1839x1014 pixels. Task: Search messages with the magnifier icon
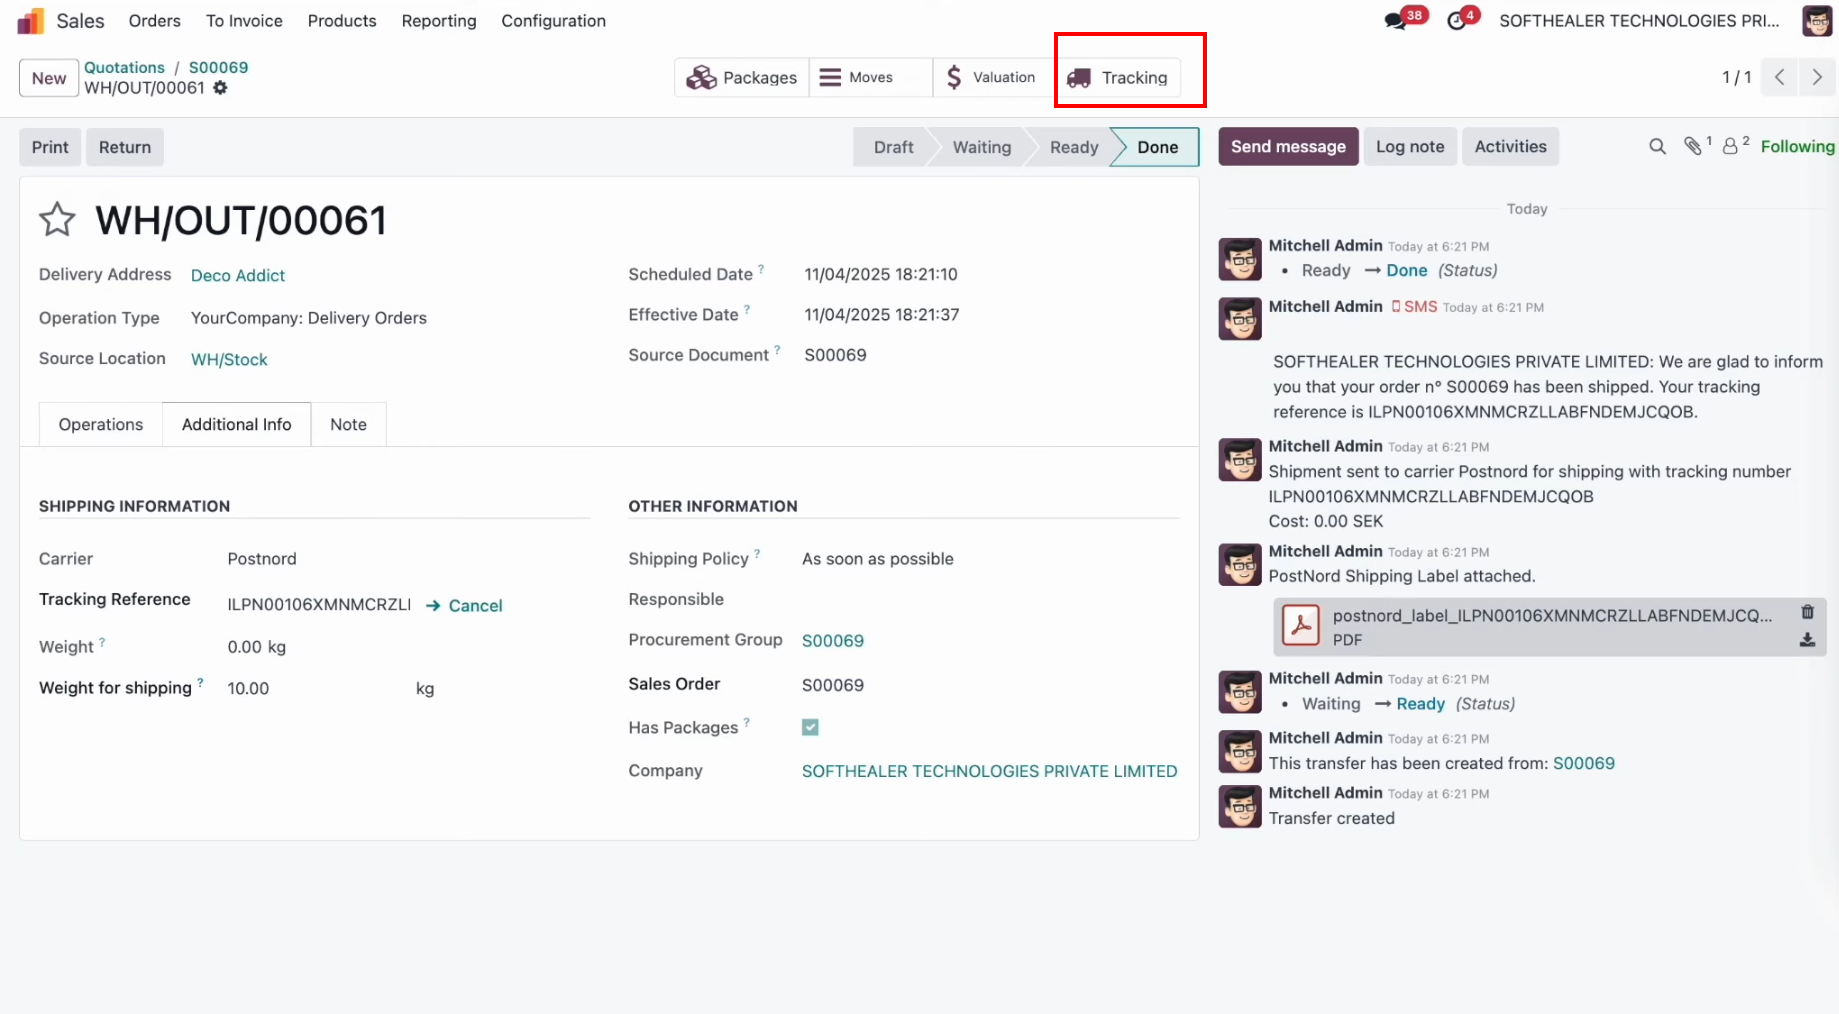1657,147
